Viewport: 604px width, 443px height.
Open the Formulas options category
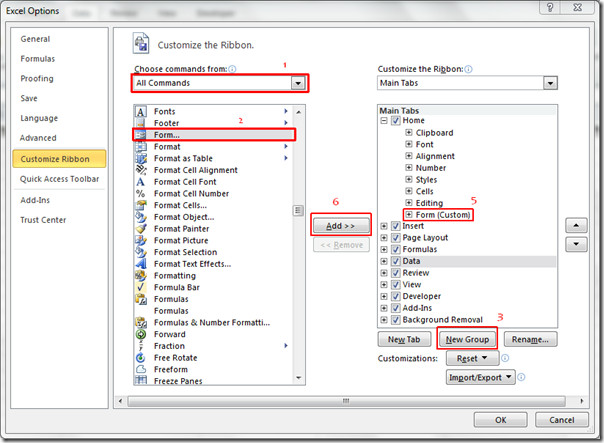point(38,59)
